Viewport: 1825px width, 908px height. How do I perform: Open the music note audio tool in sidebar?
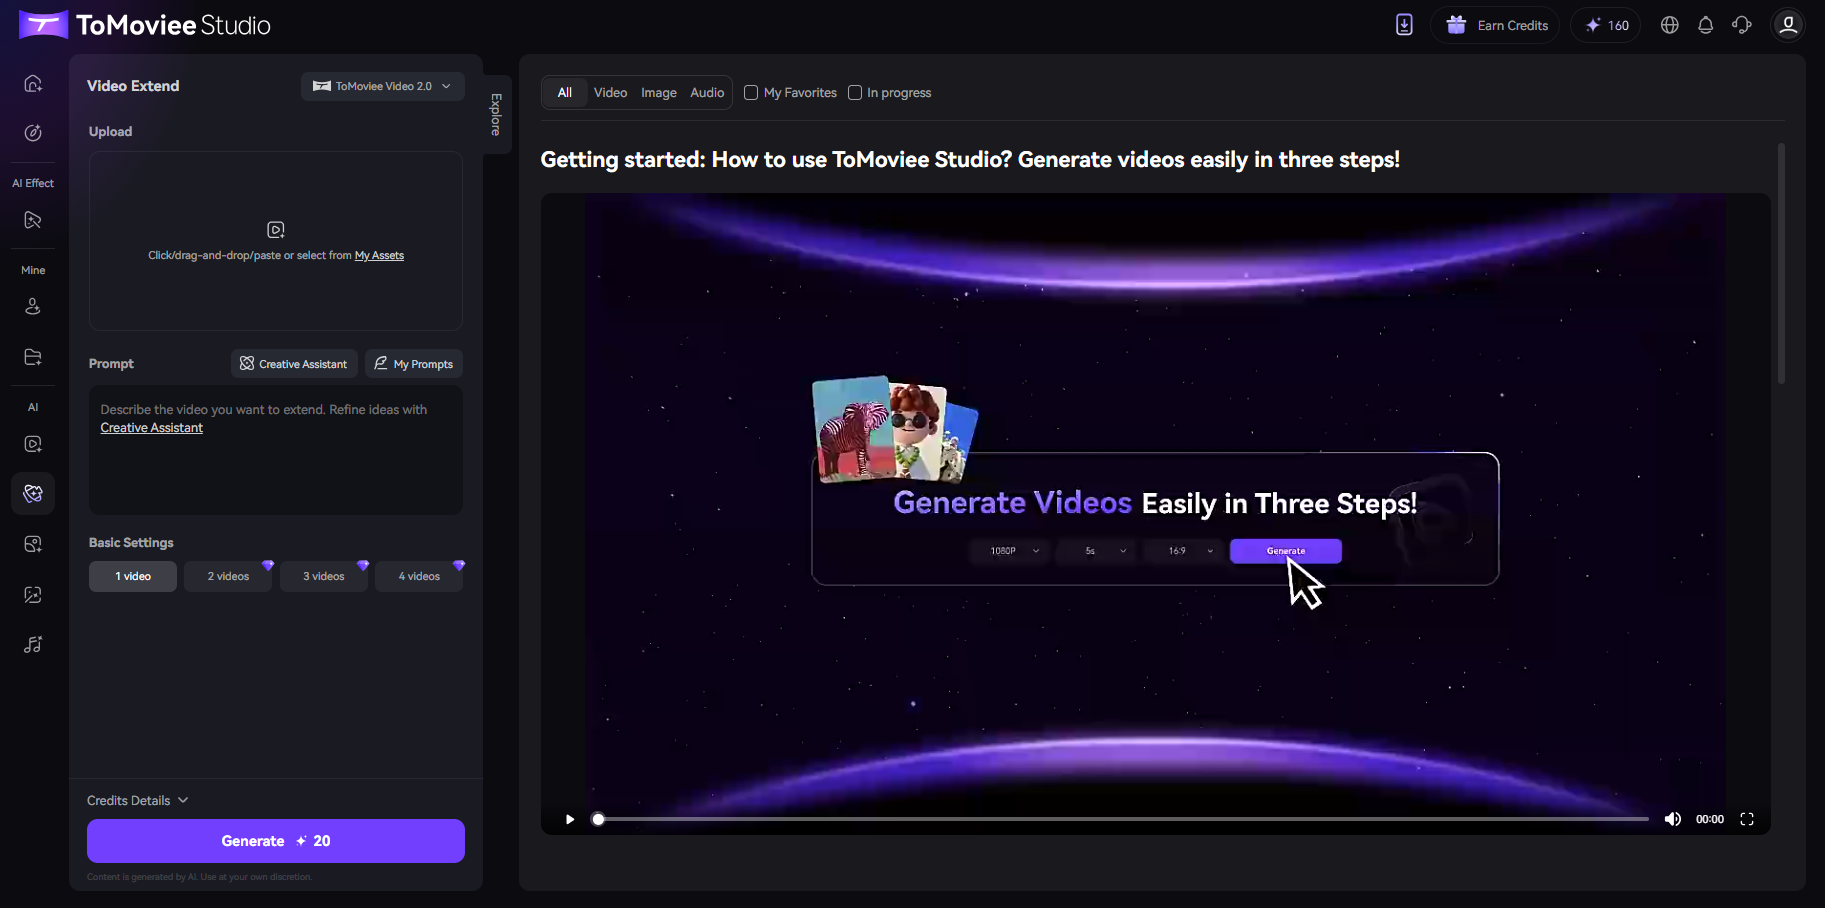click(33, 645)
